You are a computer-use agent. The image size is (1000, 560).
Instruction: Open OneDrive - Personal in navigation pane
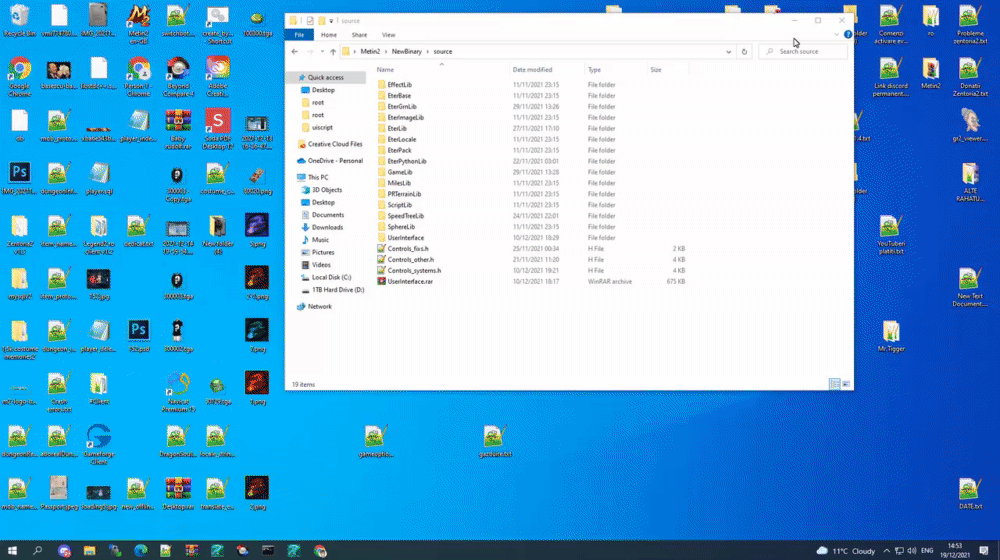335,161
